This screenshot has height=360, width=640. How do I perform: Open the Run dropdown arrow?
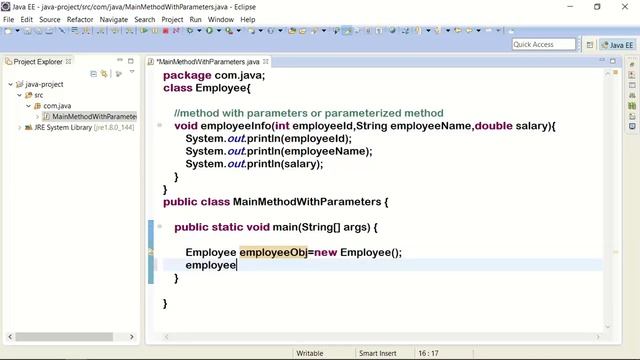(219, 31)
